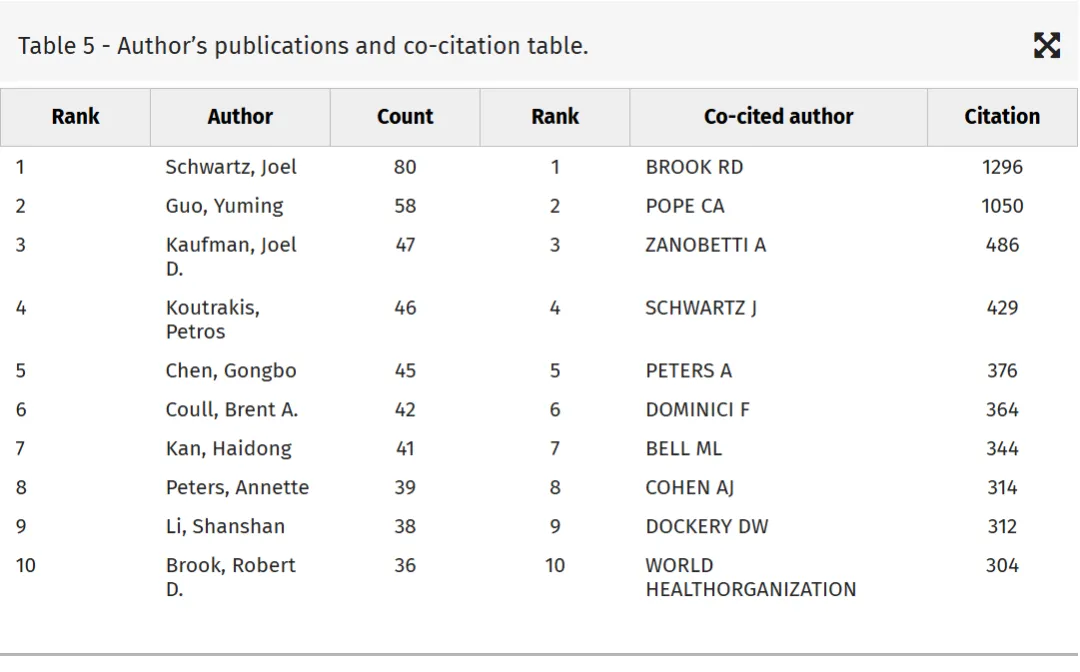The image size is (1080, 672).
Task: Click the Author column header
Action: tap(240, 116)
